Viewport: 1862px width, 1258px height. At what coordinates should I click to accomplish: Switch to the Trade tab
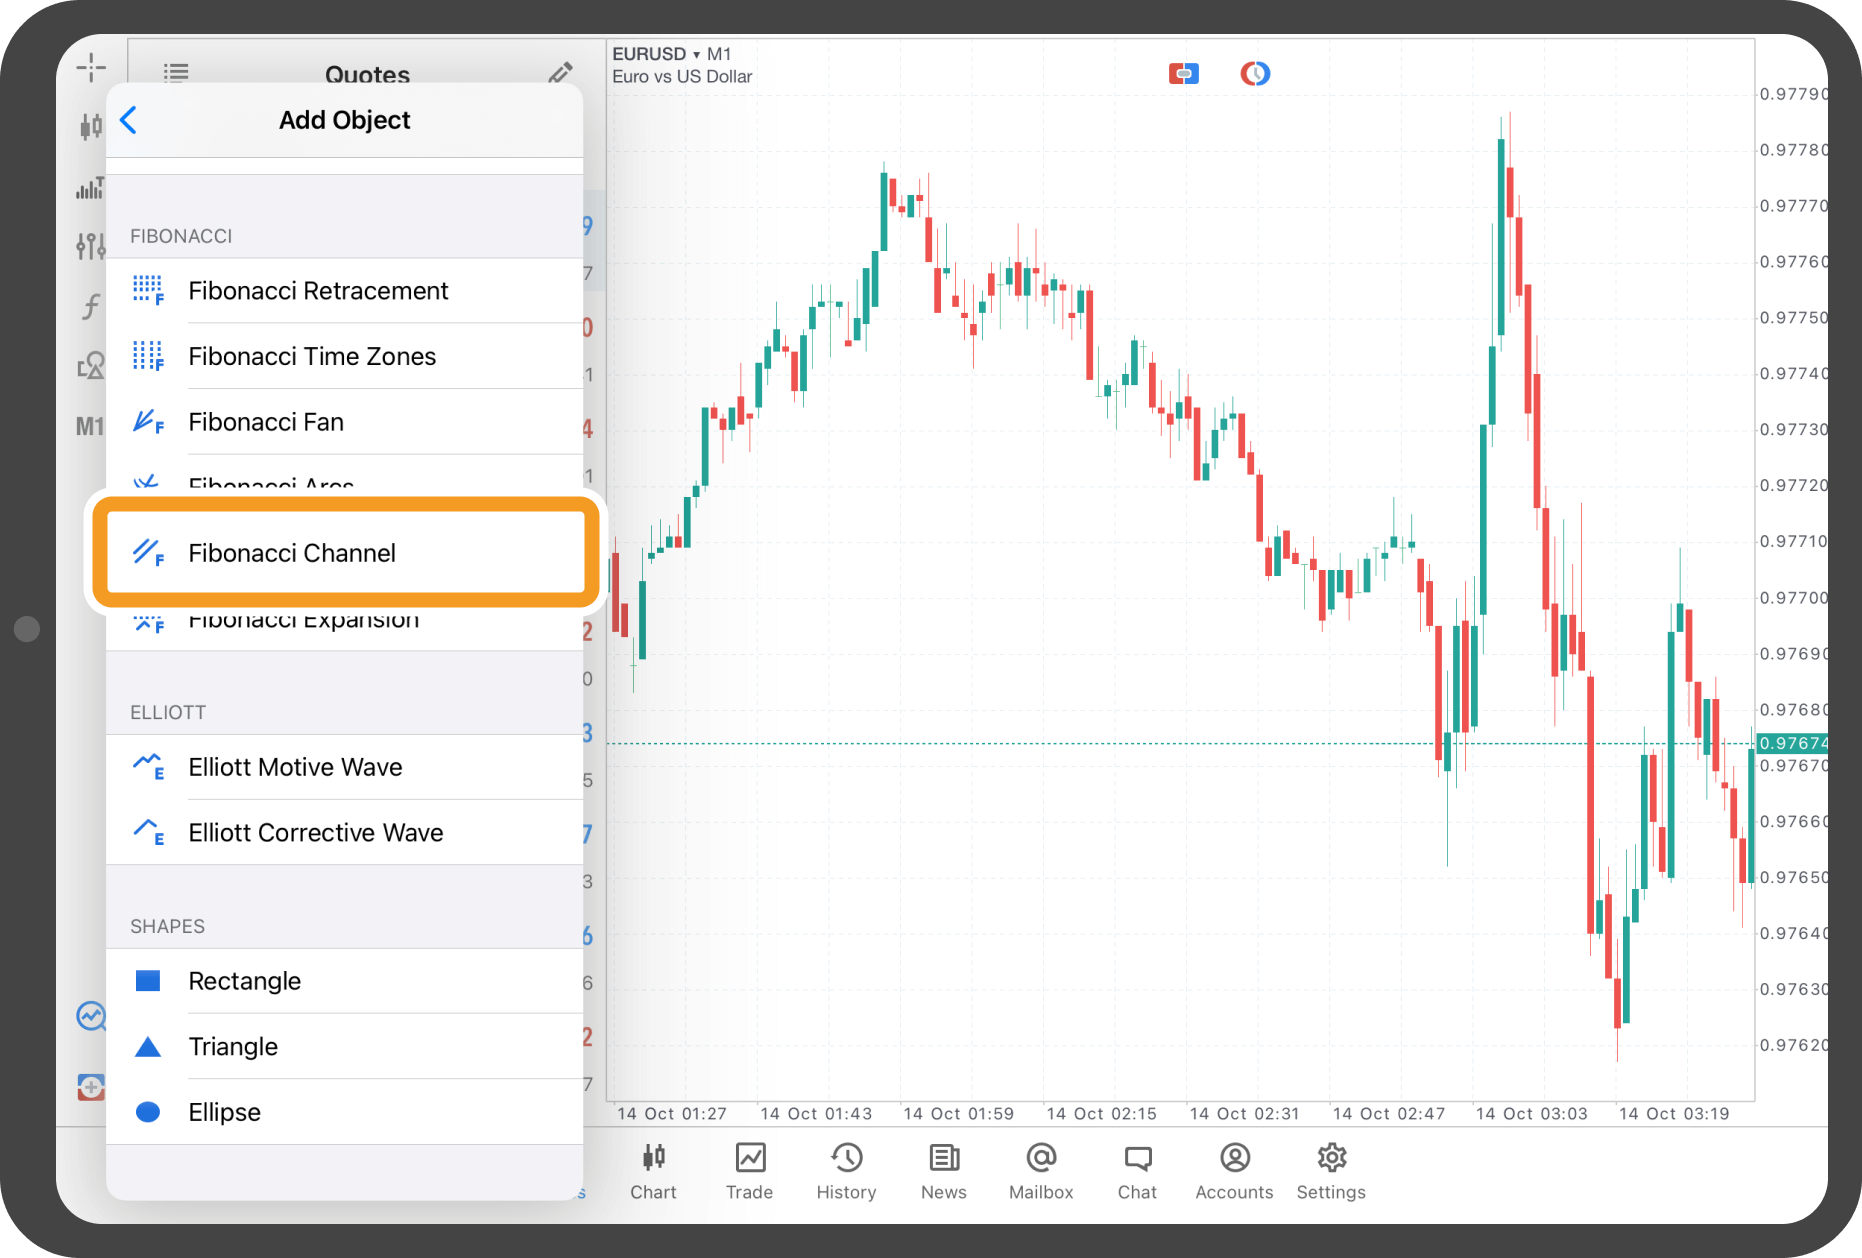(749, 1171)
